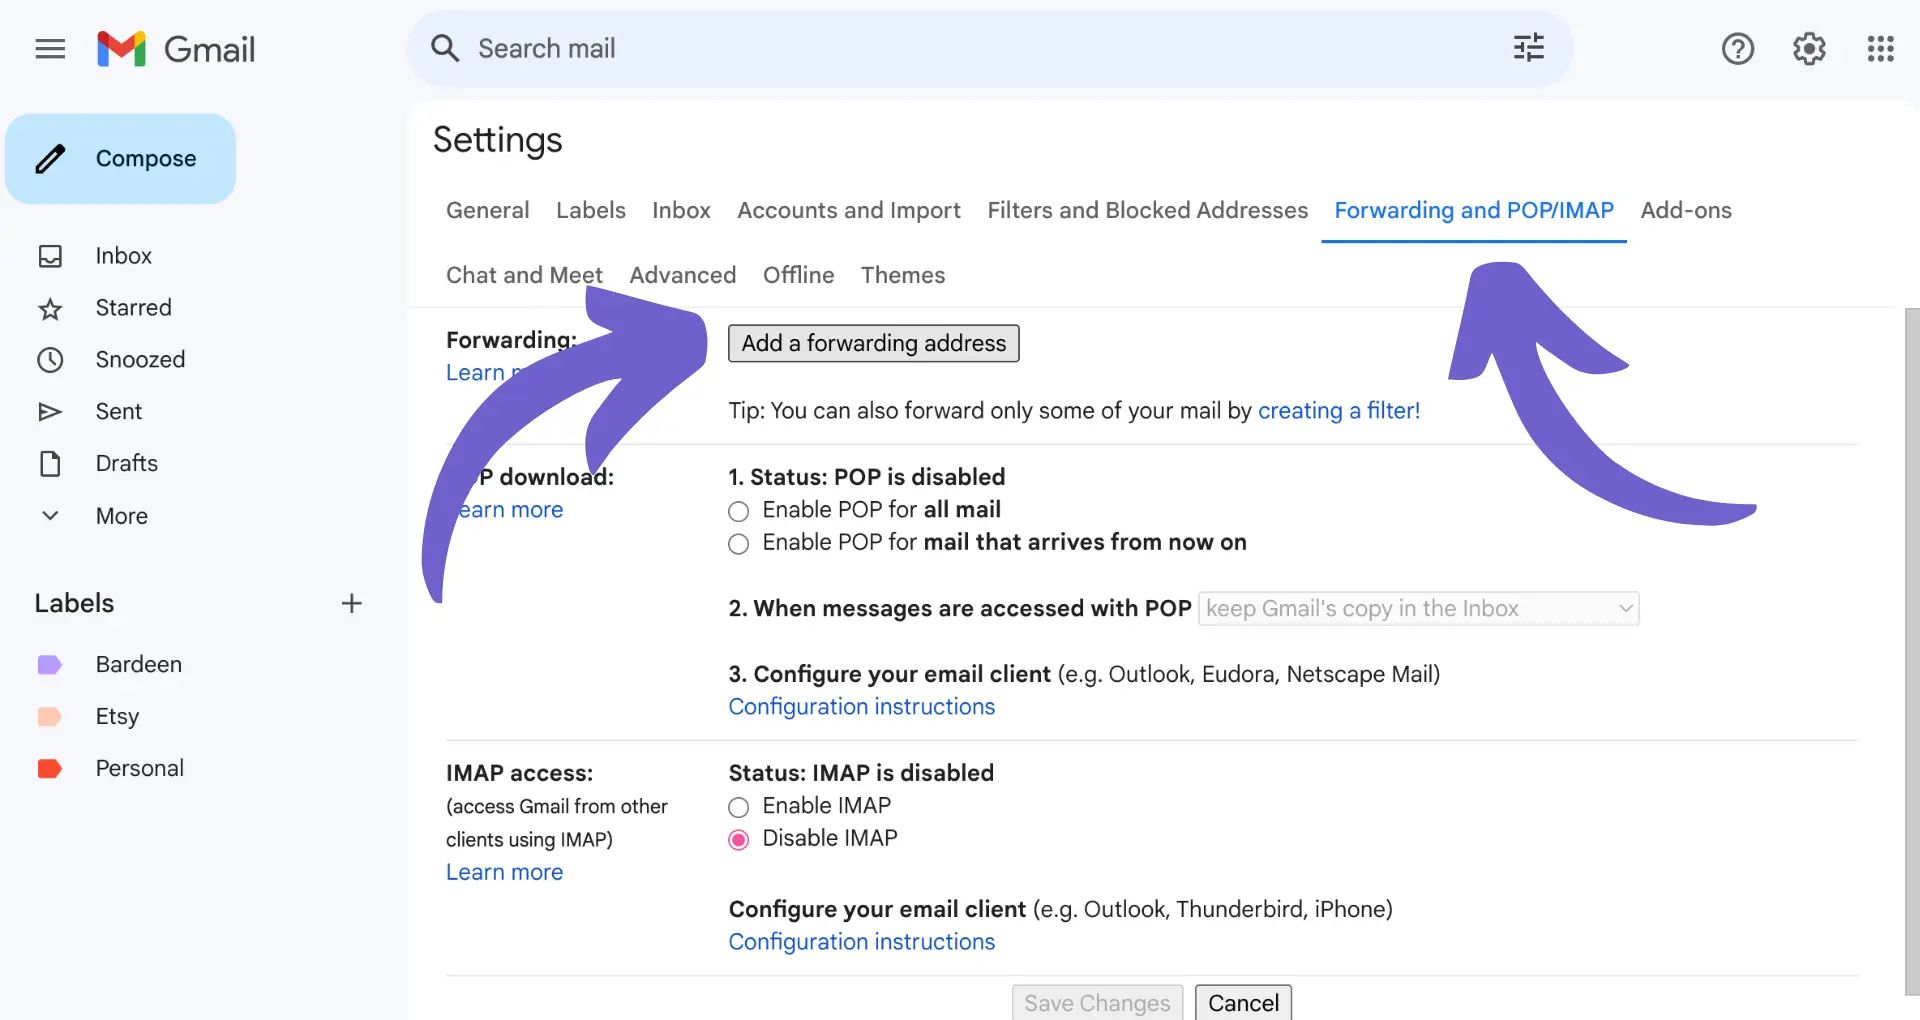The width and height of the screenshot is (1920, 1020).
Task: Enable POP for mail arriving from now on
Action: (x=739, y=543)
